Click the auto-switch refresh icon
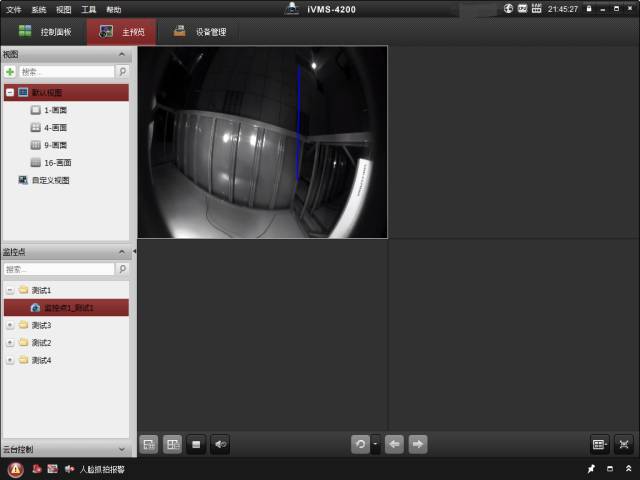 point(360,444)
